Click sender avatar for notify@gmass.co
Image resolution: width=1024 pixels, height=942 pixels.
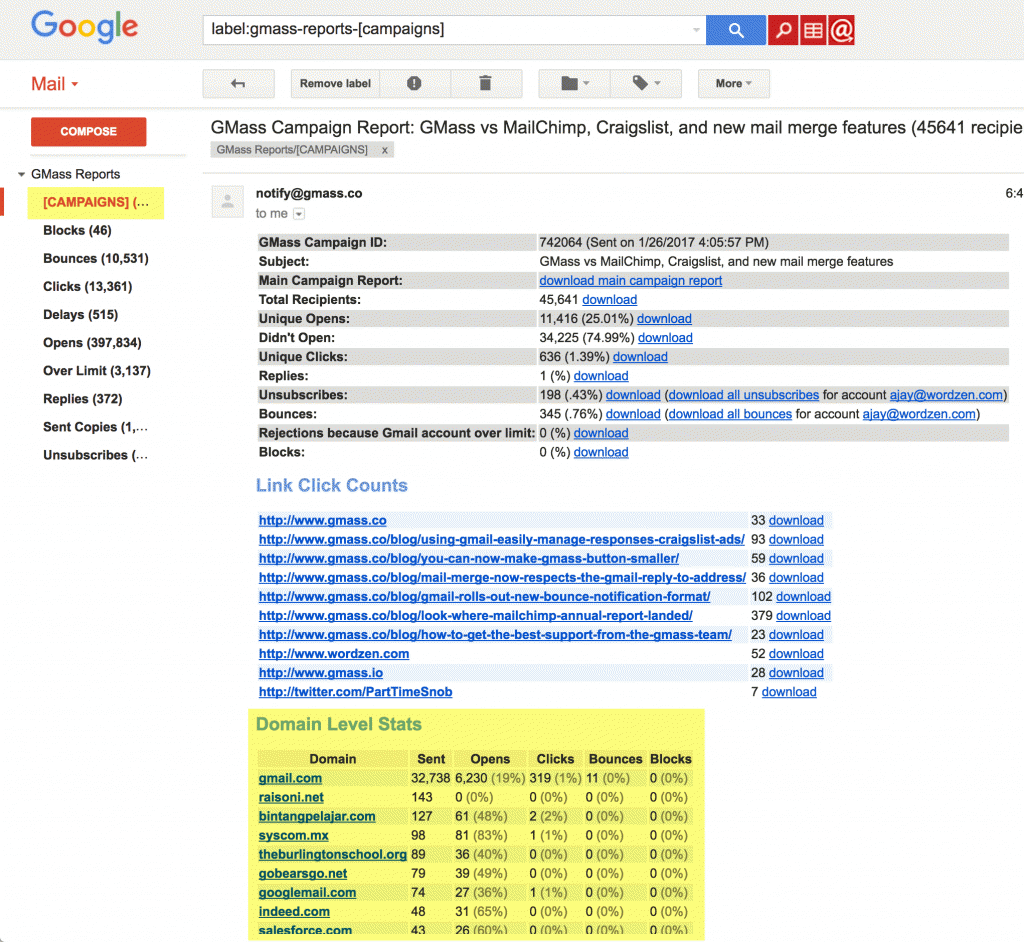coord(228,202)
